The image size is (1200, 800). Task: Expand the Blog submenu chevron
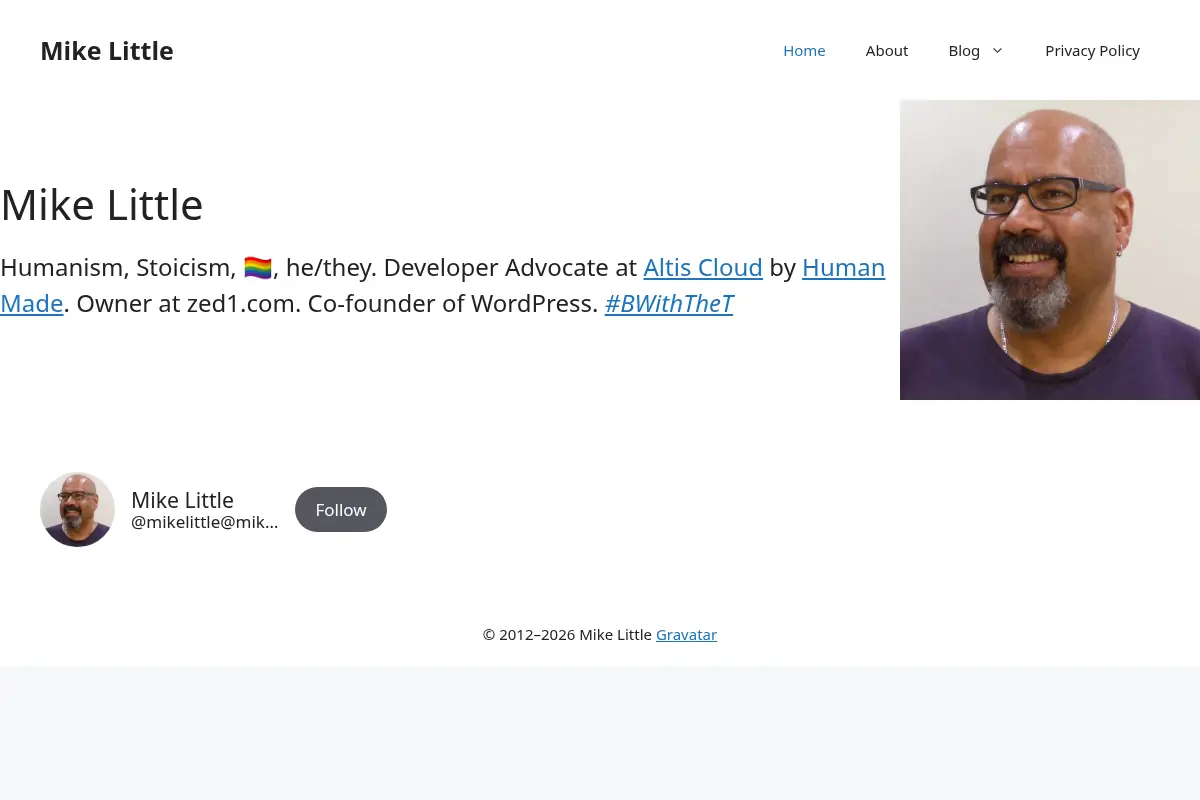[997, 50]
